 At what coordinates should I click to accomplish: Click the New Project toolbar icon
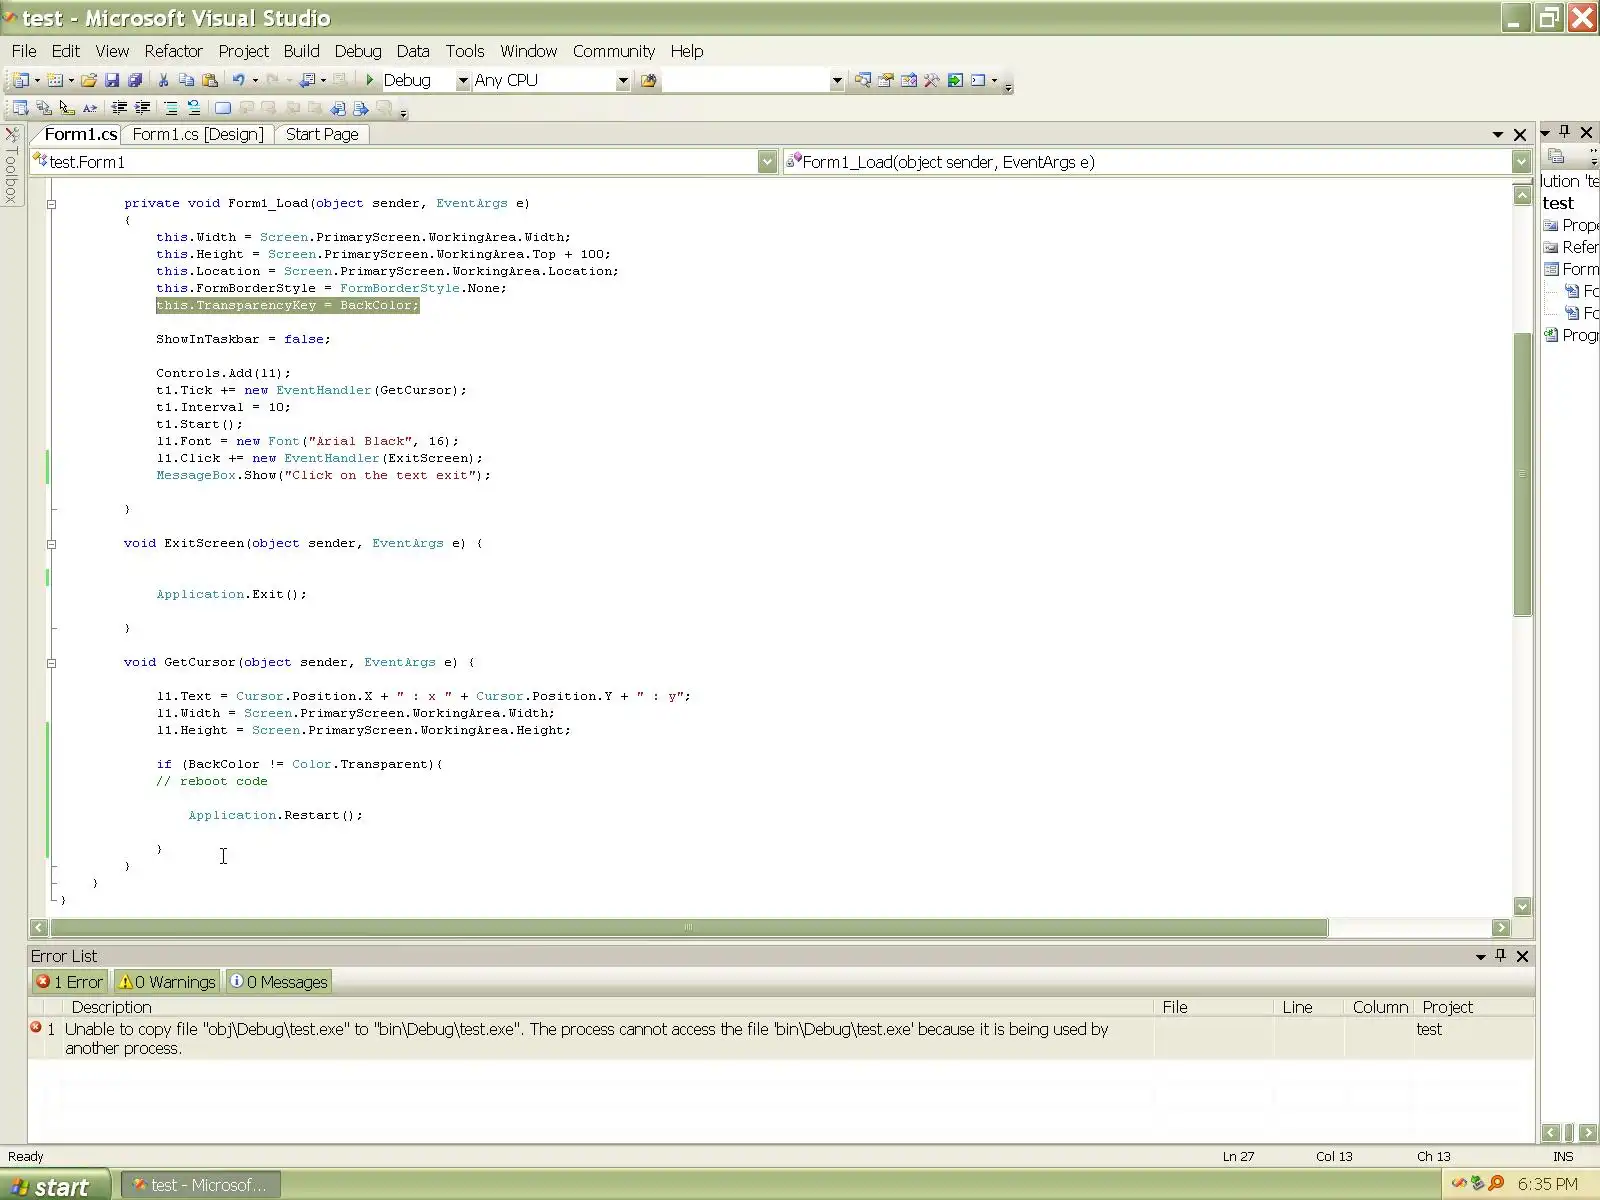click(20, 81)
